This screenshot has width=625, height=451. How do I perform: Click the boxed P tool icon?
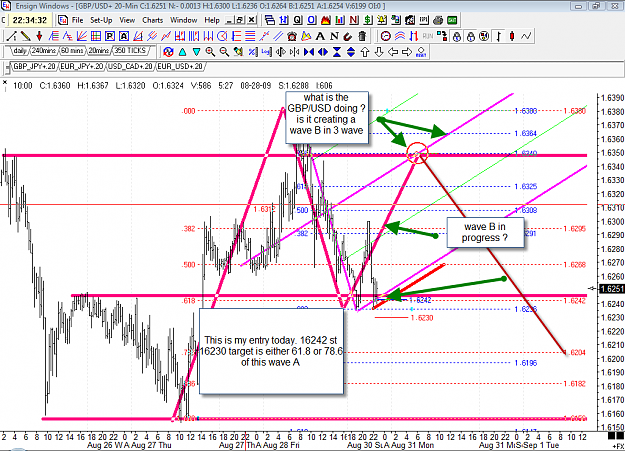click(x=110, y=36)
